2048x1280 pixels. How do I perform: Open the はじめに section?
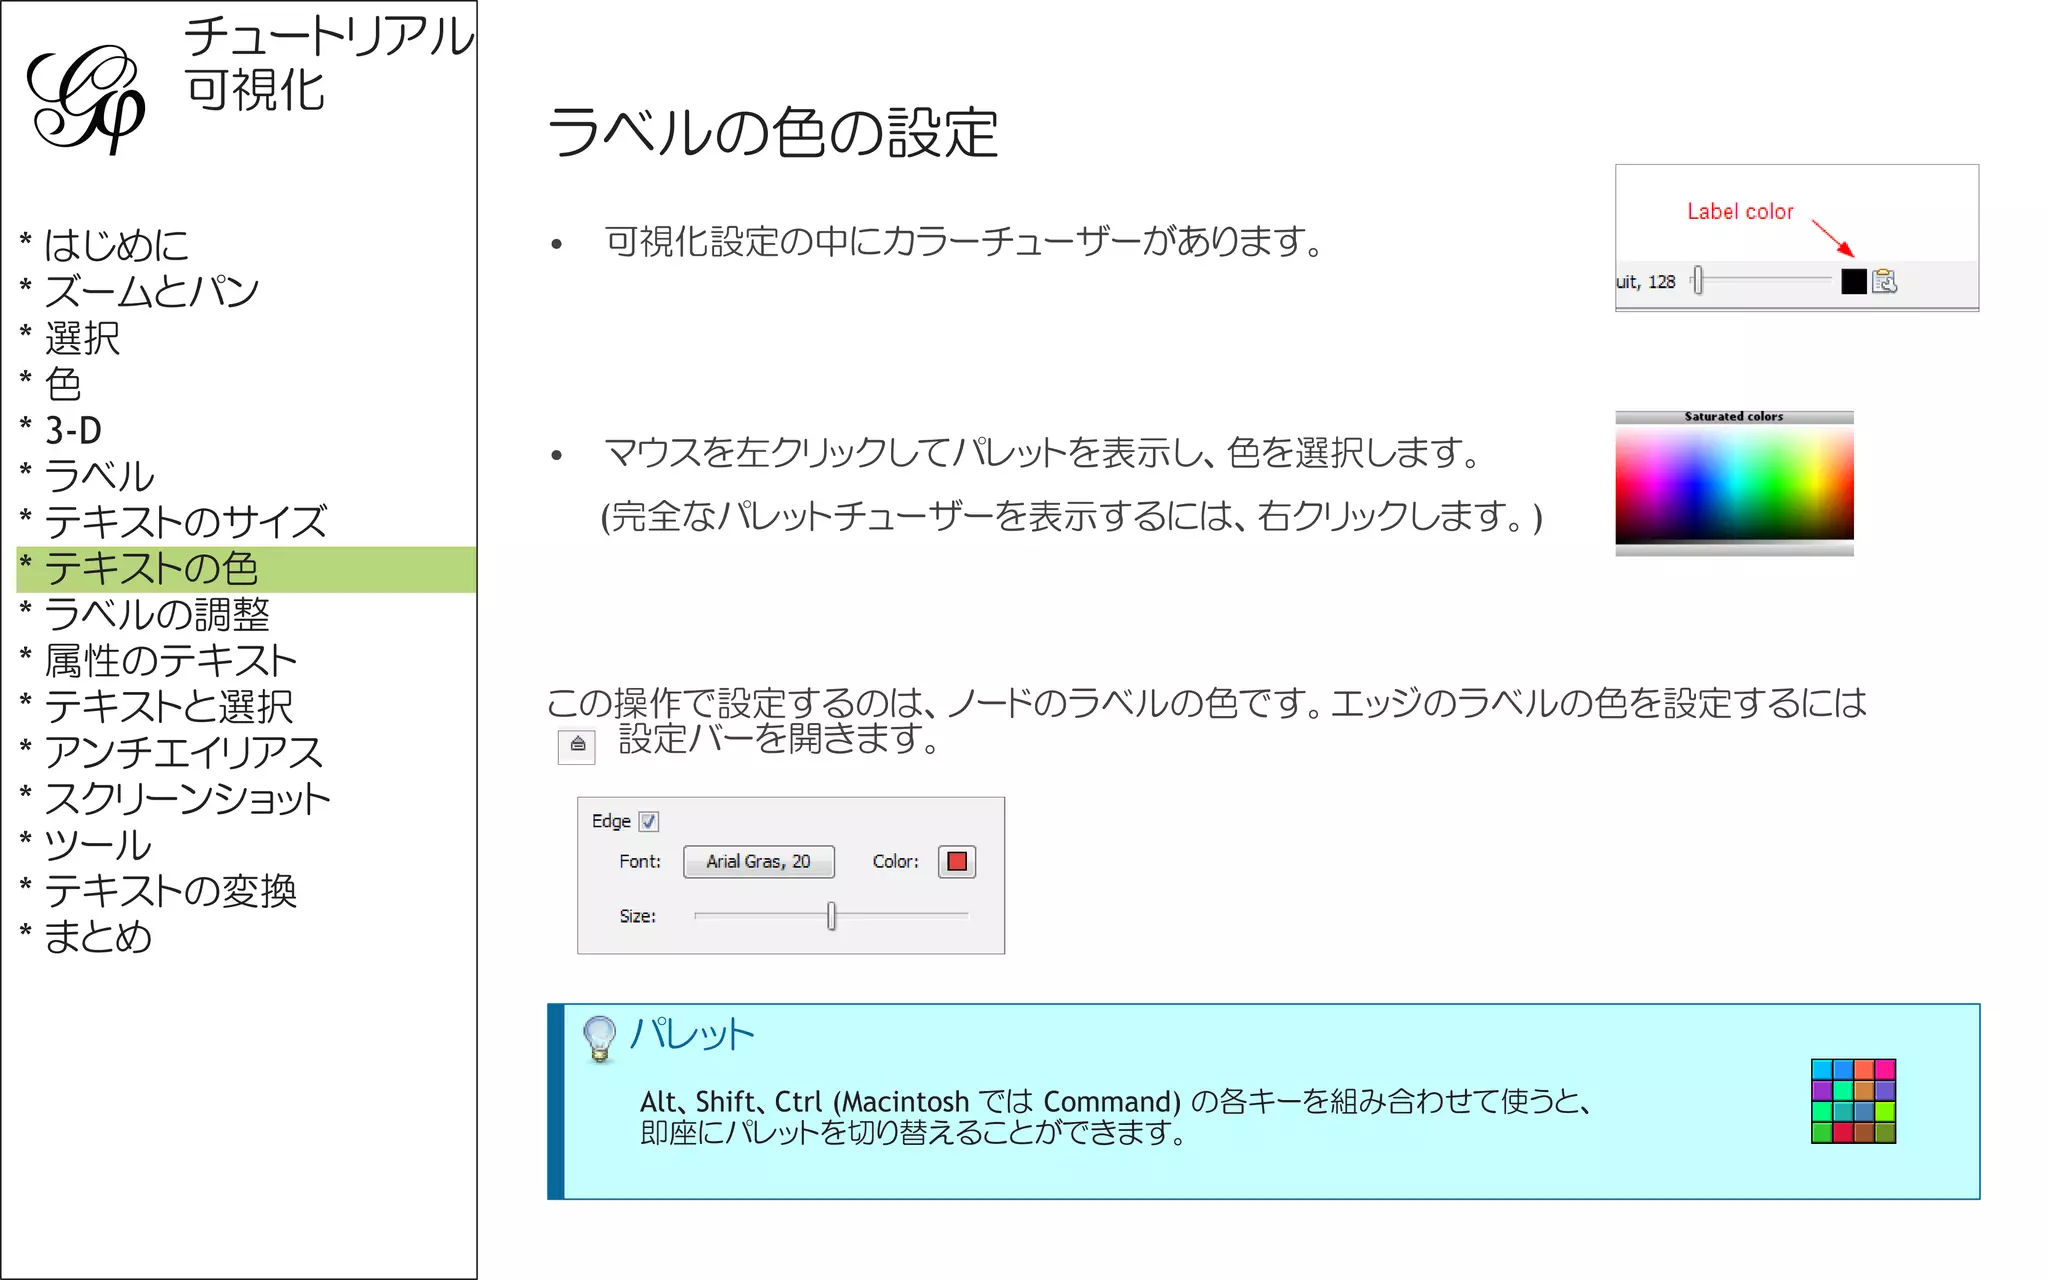coord(116,245)
